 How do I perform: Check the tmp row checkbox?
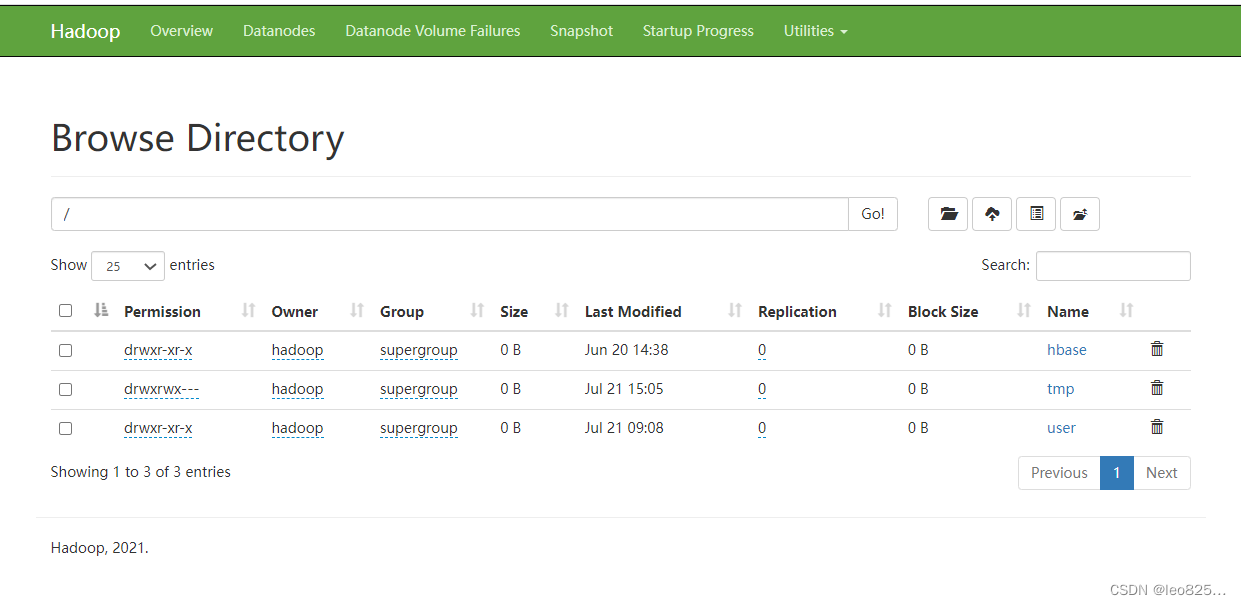point(65,389)
